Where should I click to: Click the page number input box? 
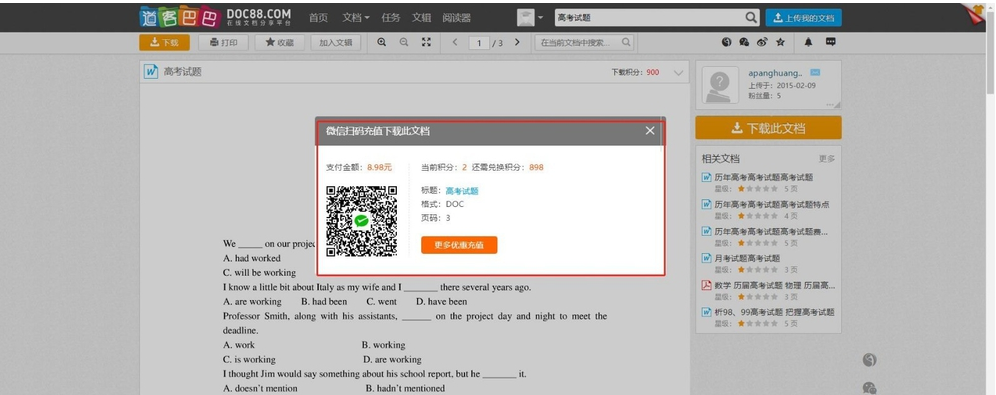click(479, 43)
